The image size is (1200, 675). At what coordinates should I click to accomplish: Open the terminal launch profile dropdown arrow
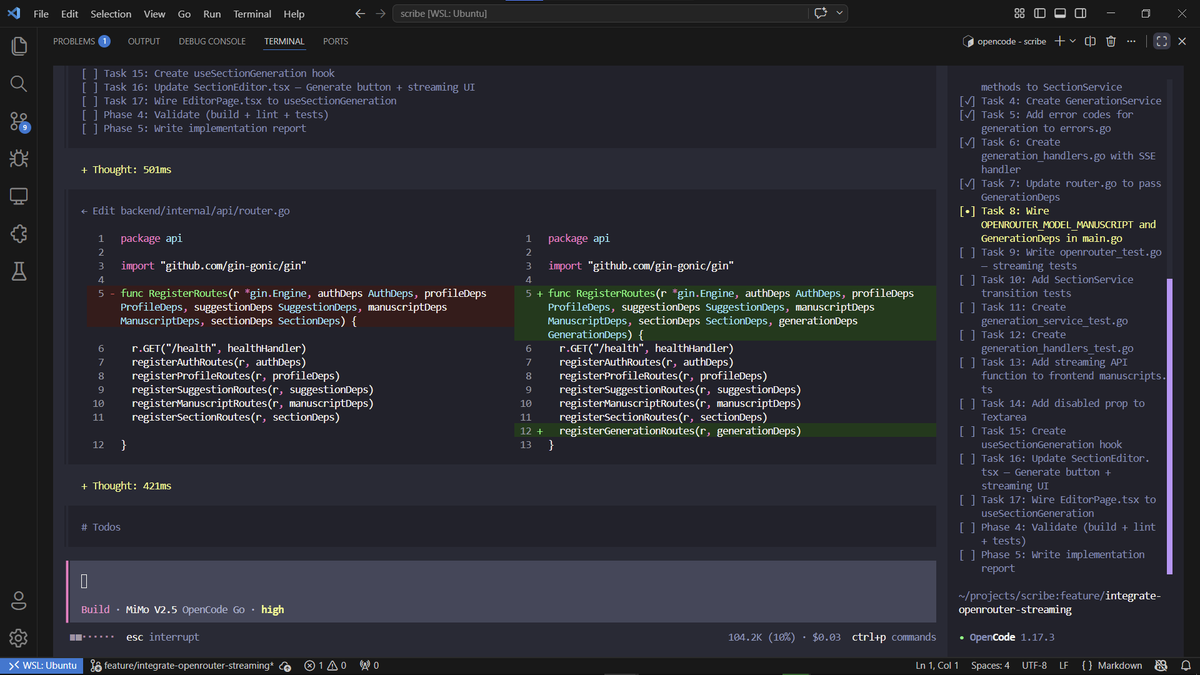[1073, 41]
